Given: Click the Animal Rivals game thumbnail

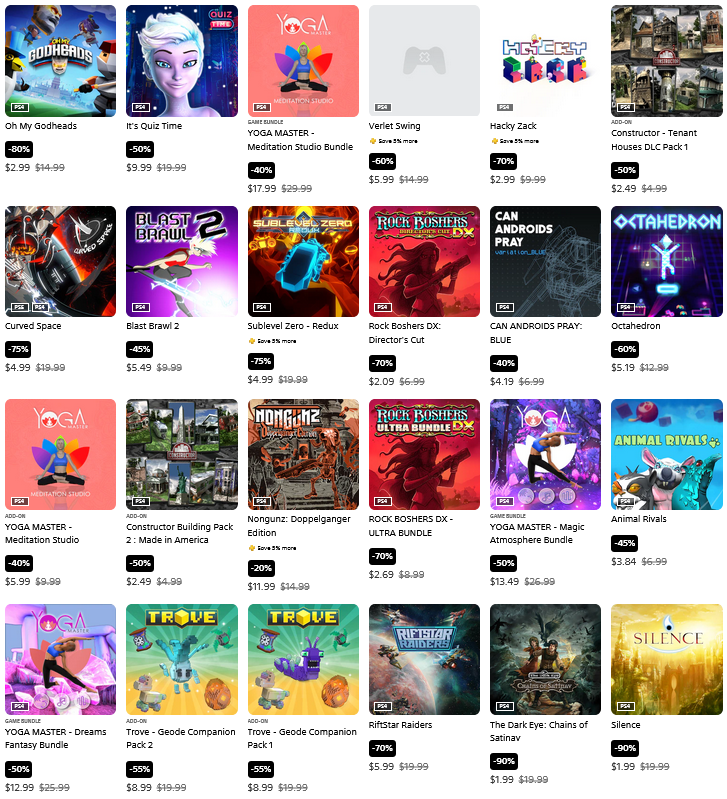Looking at the screenshot, I should coord(667,455).
